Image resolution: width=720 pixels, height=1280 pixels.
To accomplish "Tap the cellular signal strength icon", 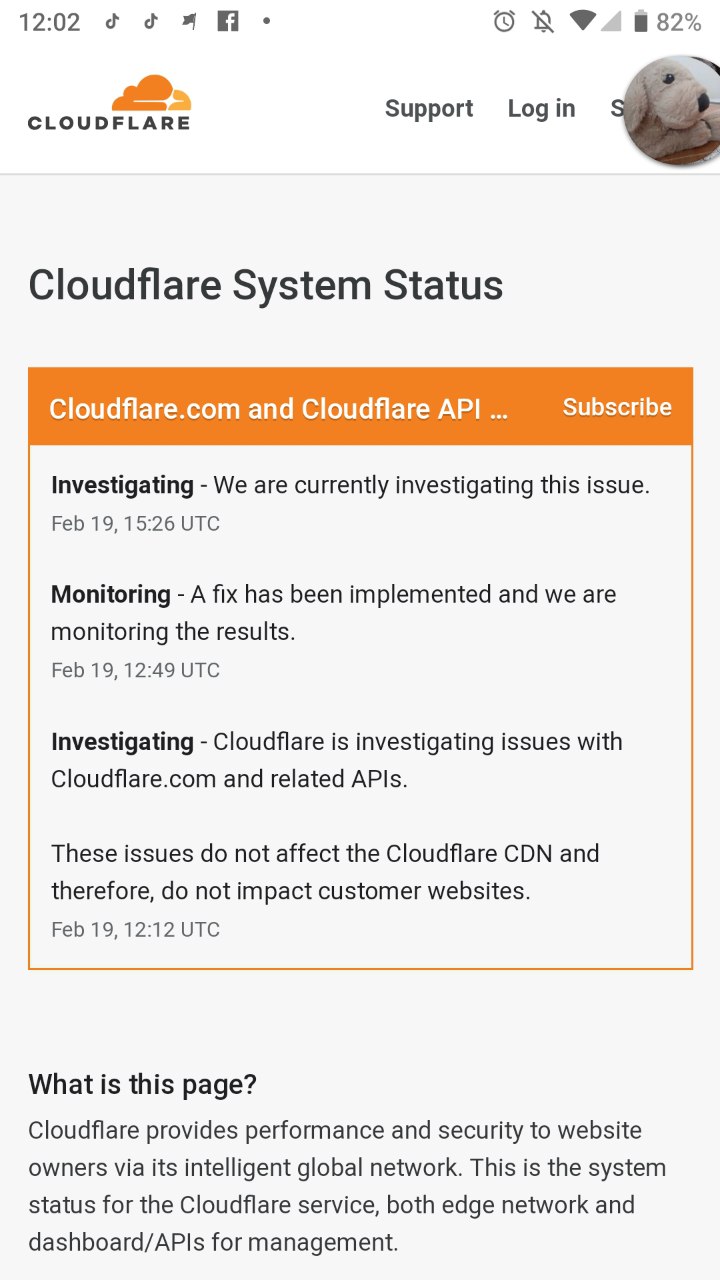I will point(610,21).
